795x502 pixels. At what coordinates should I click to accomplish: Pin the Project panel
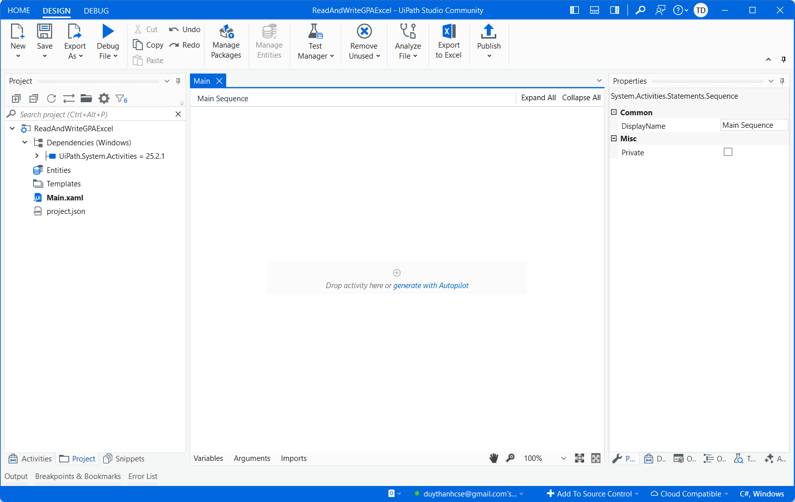178,81
